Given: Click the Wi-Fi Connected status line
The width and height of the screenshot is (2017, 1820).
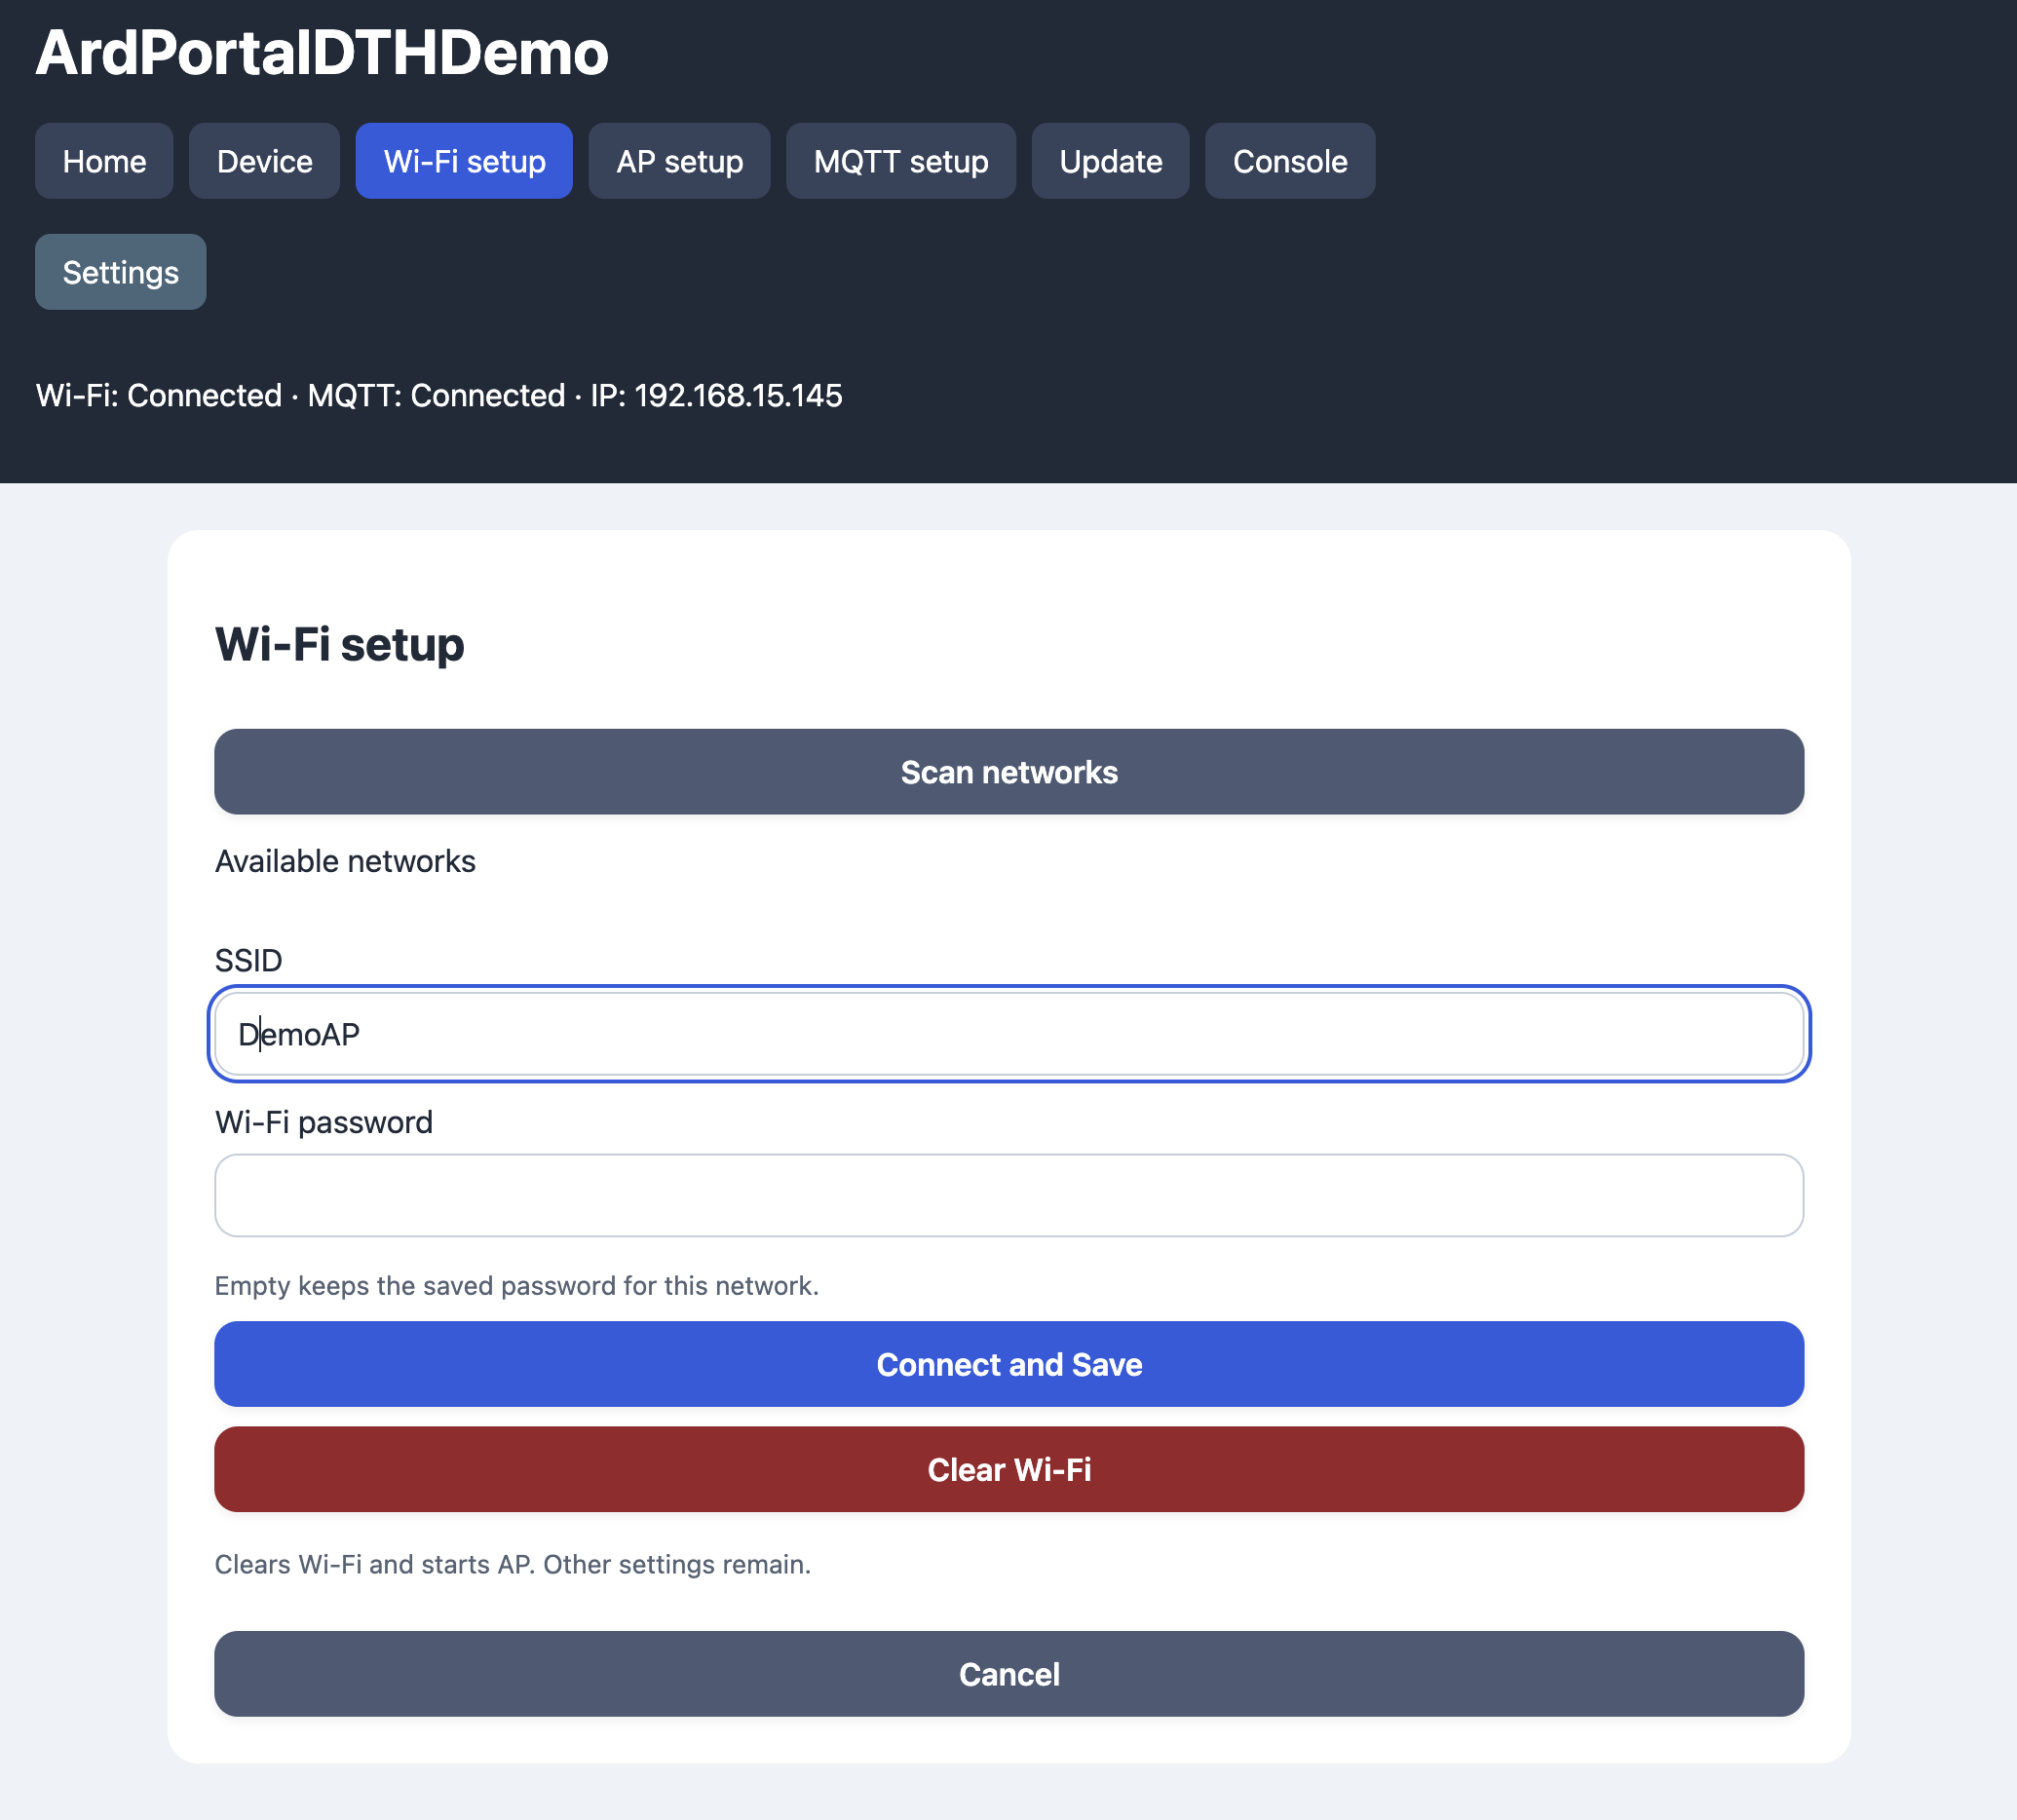Looking at the screenshot, I should point(439,395).
